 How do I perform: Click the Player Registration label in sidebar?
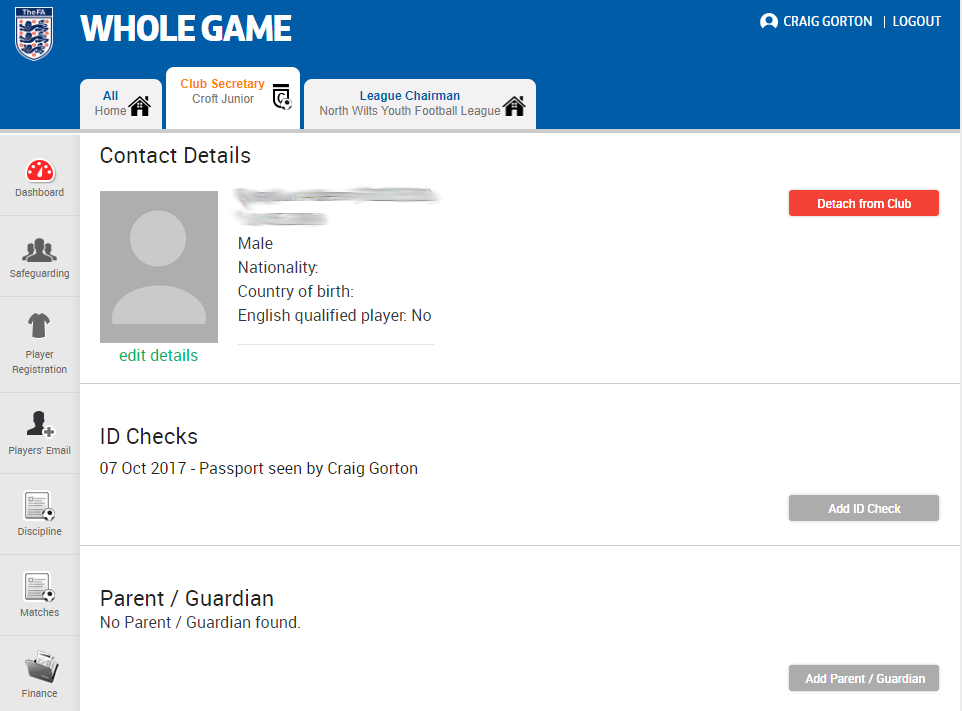click(39, 362)
